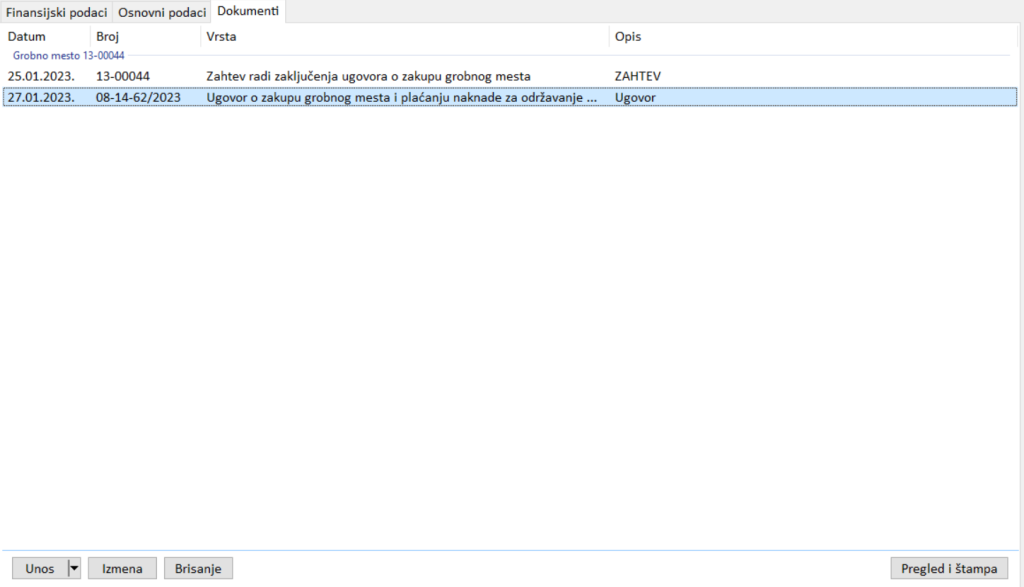
Task: Click the Izmena button
Action: (123, 568)
